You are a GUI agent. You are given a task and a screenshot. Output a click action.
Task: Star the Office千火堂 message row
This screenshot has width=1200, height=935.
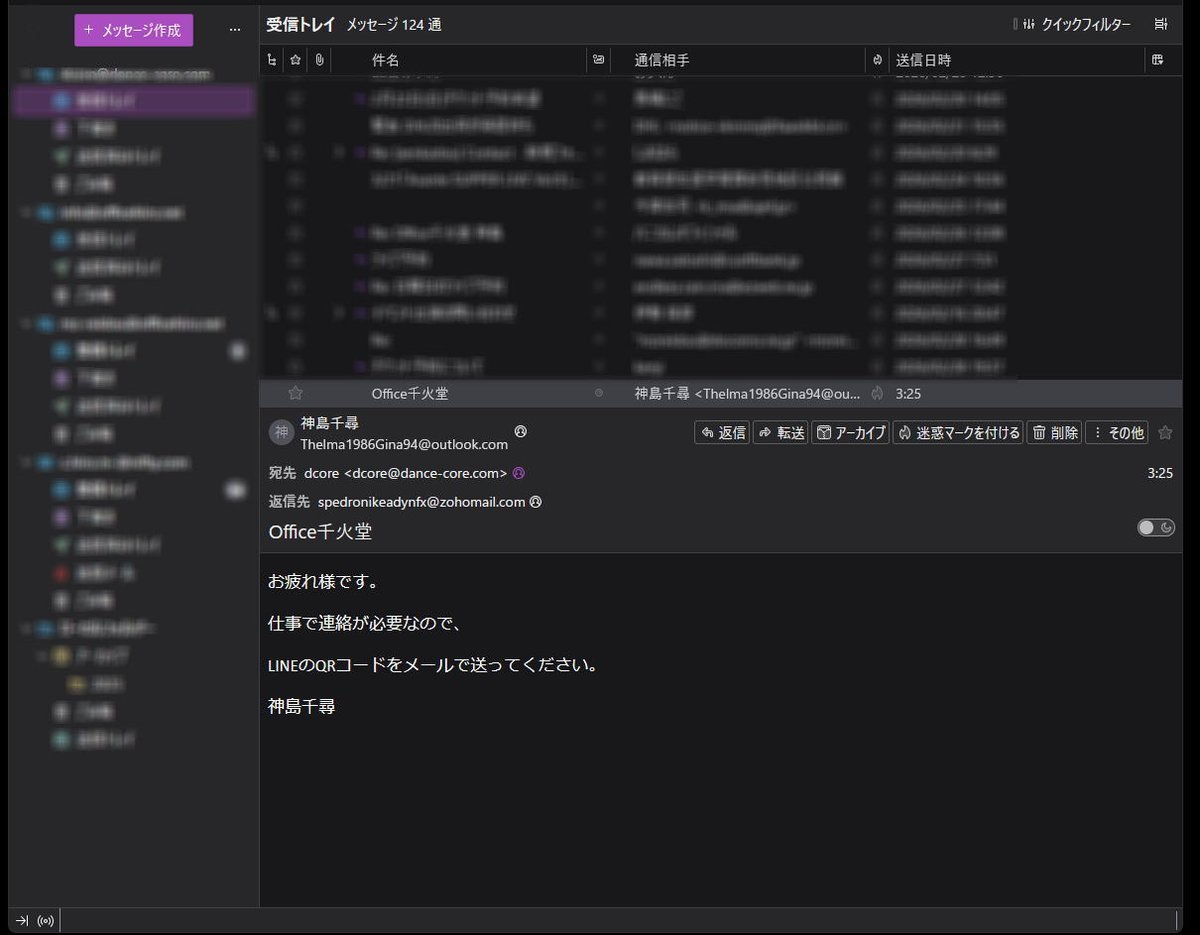tap(295, 393)
